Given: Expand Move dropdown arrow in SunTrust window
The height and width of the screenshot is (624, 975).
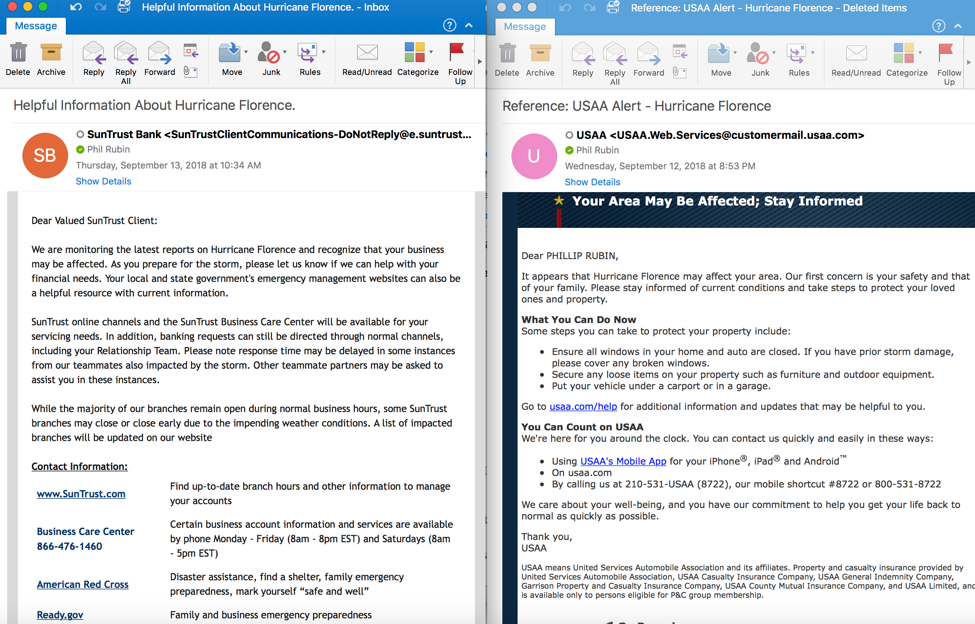Looking at the screenshot, I should point(246,52).
